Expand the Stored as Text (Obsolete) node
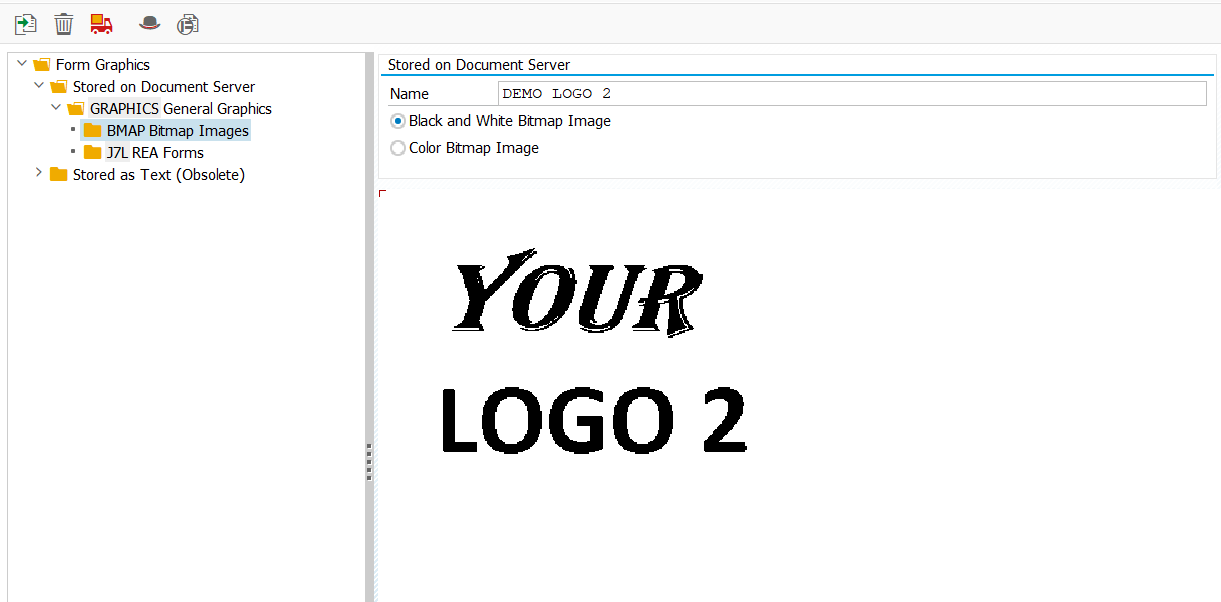This screenshot has height=602, width=1221. 39,174
